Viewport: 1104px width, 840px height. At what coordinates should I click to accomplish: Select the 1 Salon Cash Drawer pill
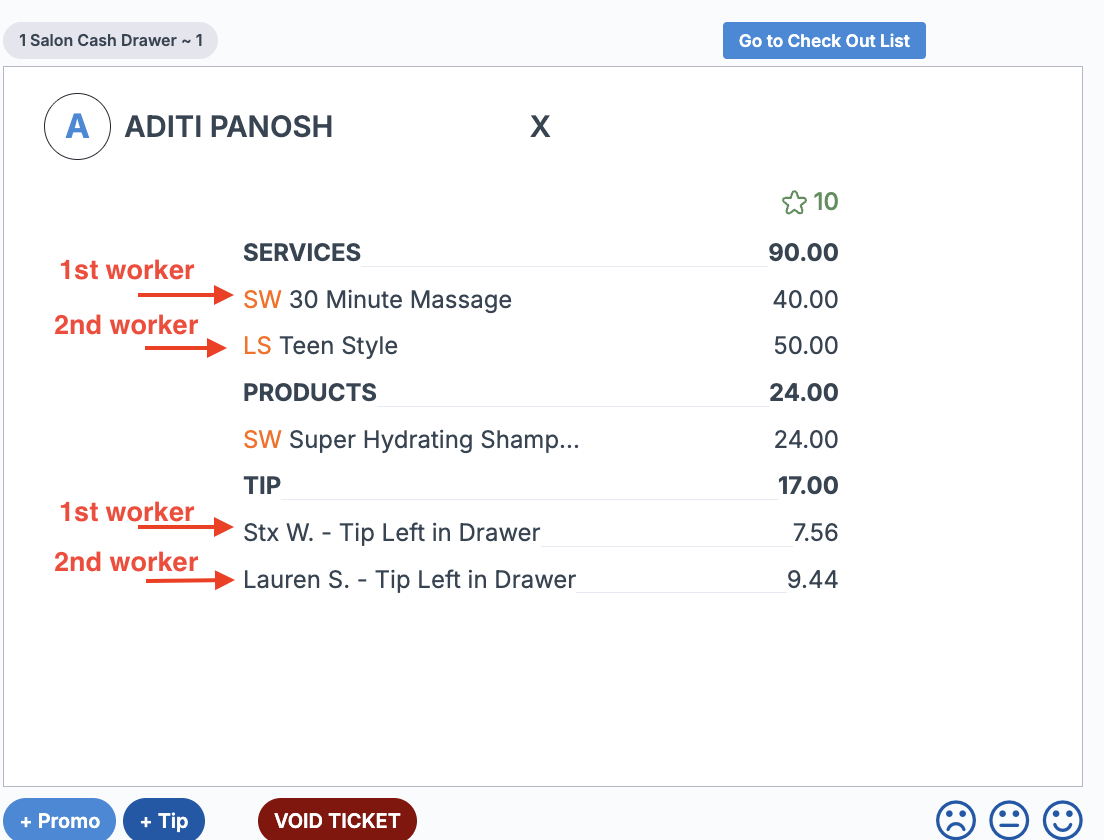110,41
